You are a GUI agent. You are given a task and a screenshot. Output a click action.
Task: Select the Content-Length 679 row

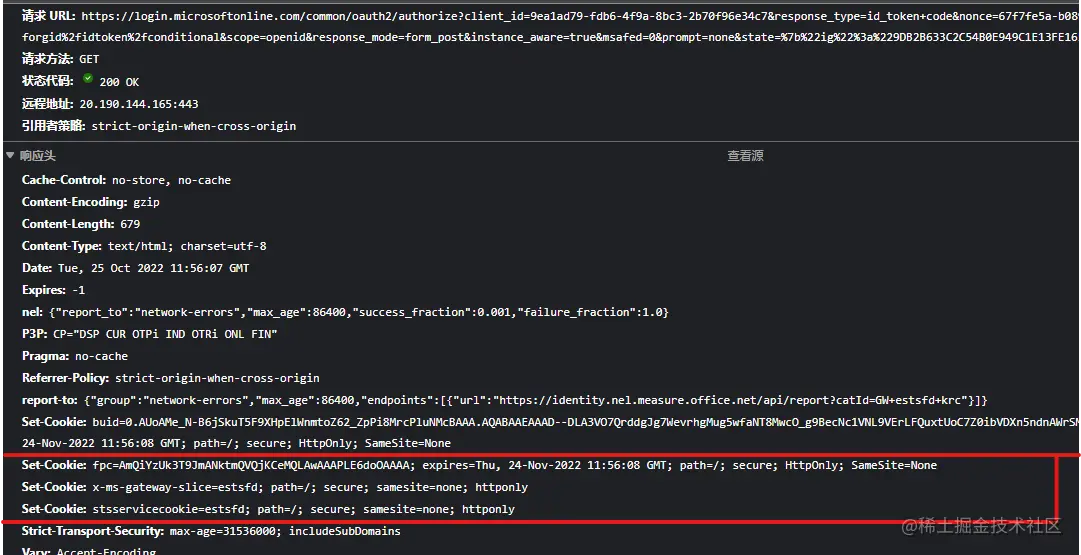pyautogui.click(x=81, y=224)
